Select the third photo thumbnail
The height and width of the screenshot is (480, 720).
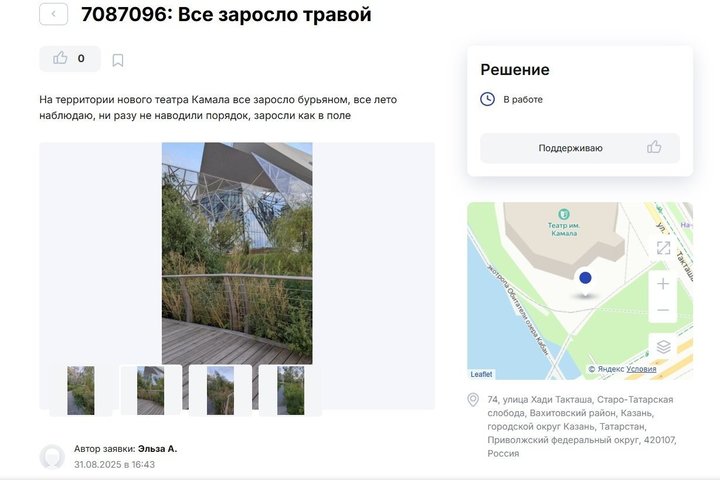point(220,390)
